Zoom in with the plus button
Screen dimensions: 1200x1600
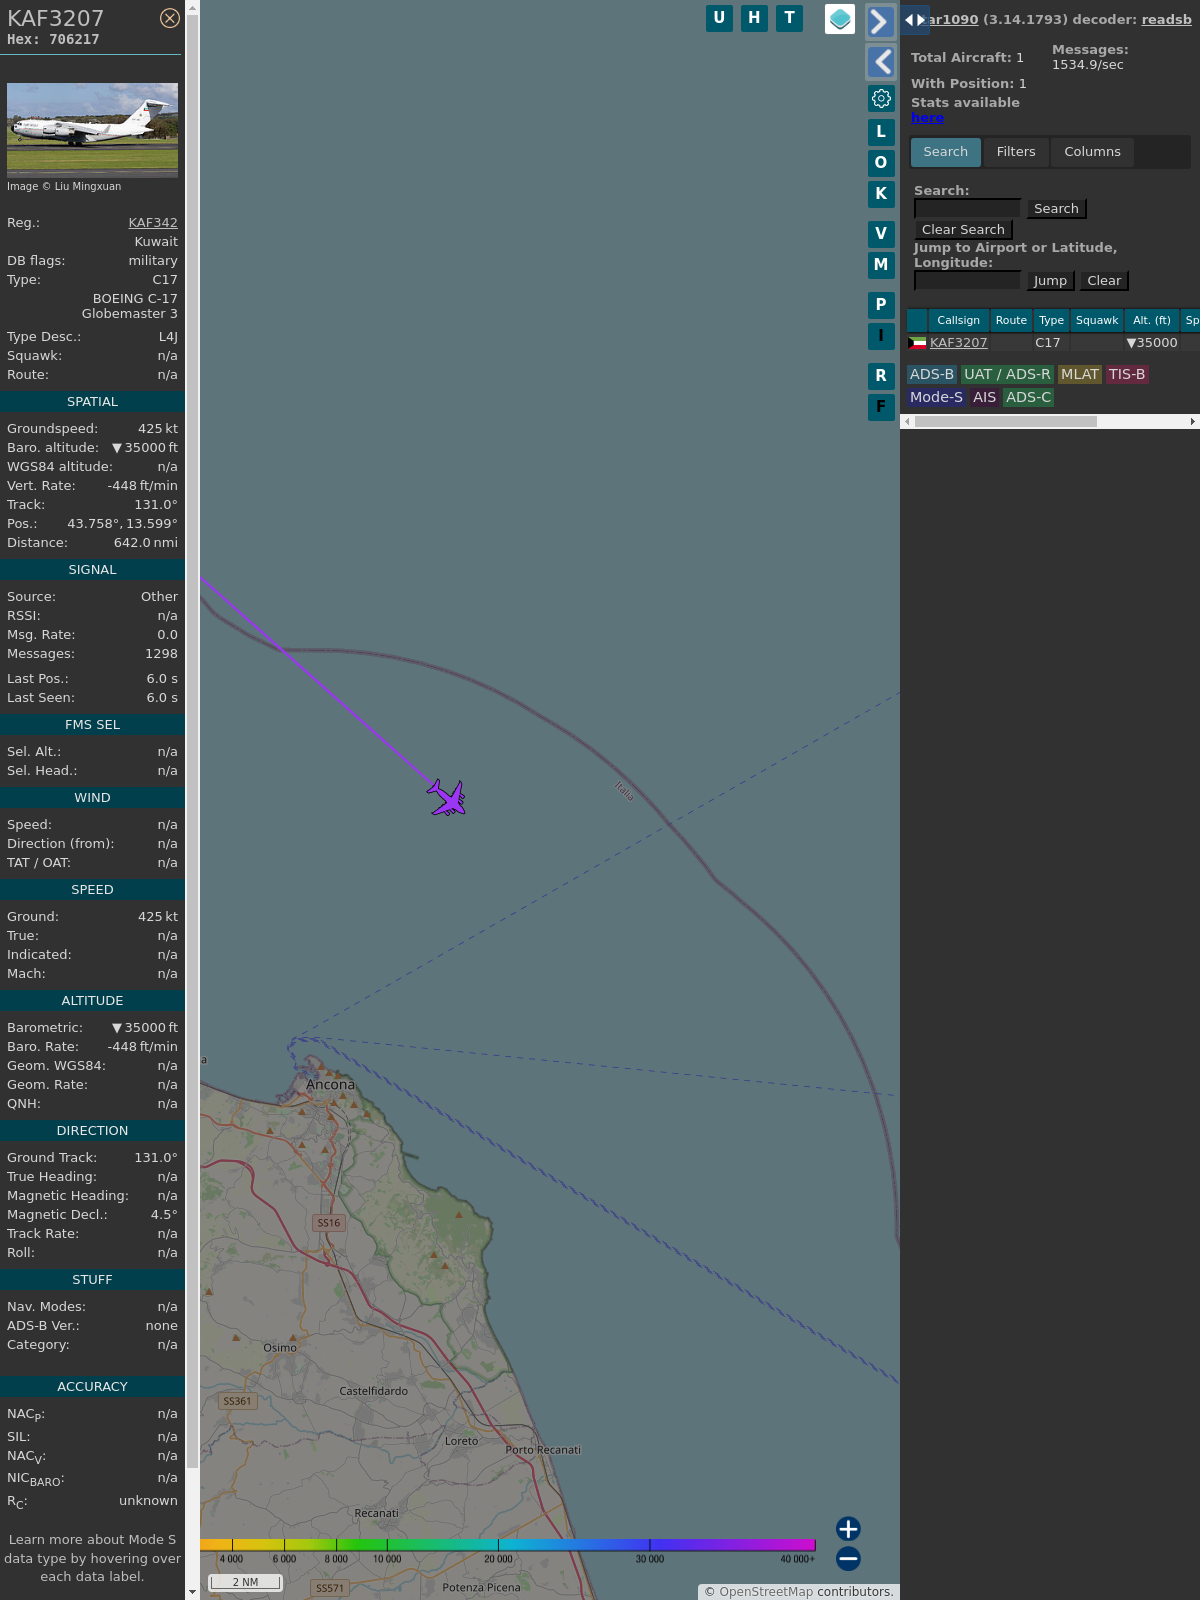pos(848,1528)
